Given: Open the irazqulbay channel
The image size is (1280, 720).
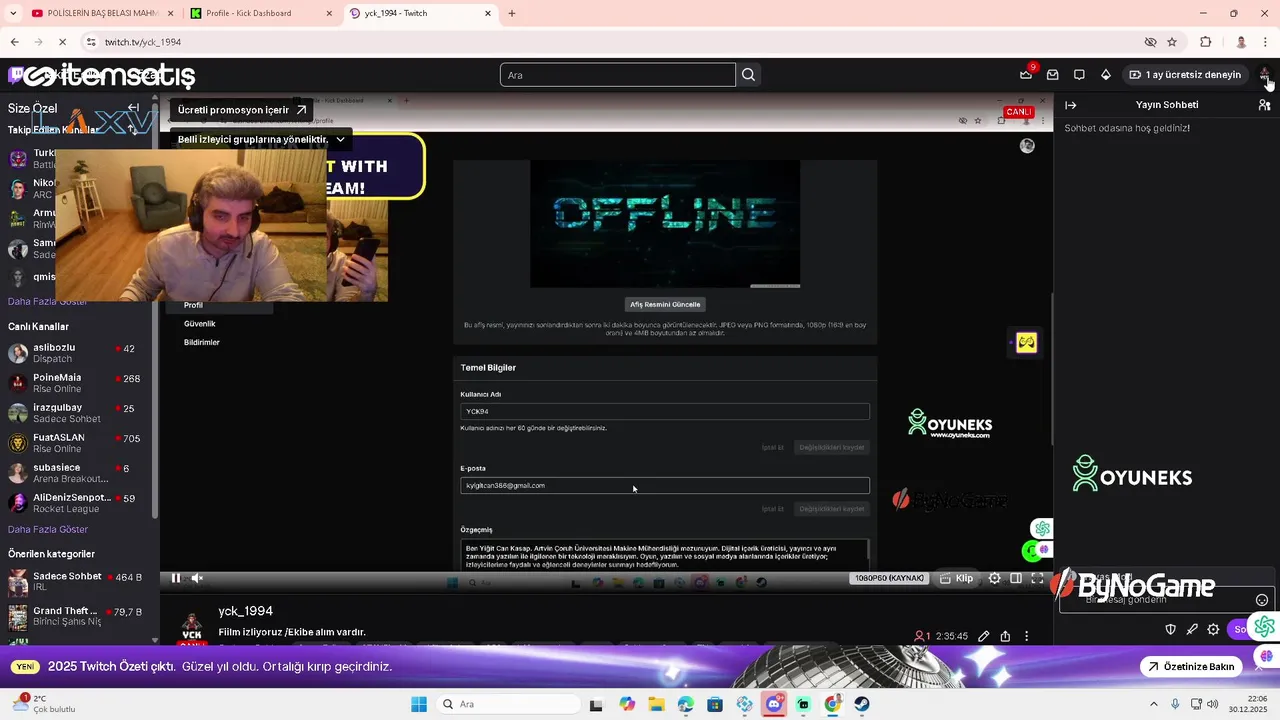Looking at the screenshot, I should click(x=78, y=413).
